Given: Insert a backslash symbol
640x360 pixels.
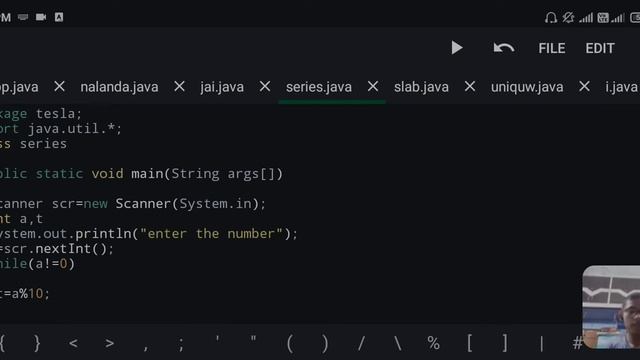Looking at the screenshot, I should tap(397, 343).
